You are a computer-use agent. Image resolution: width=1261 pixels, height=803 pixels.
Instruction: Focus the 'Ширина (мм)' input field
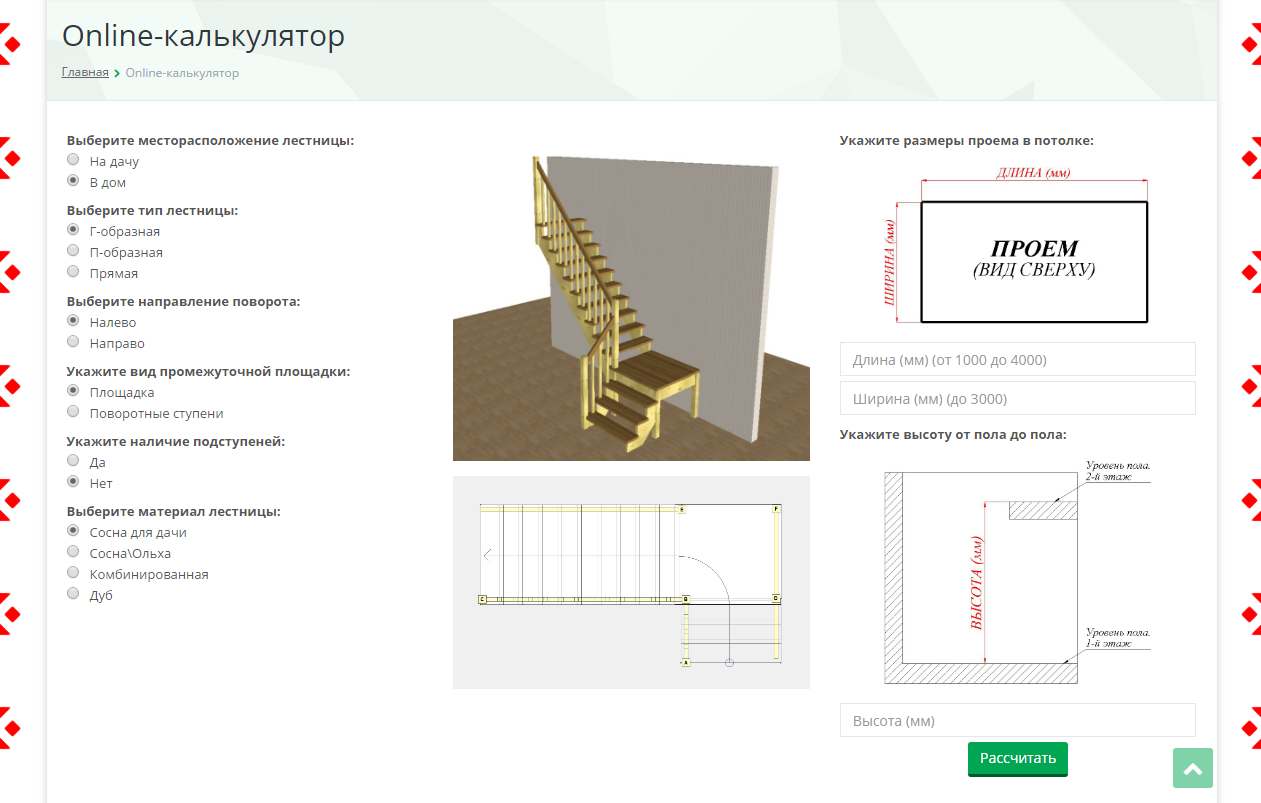[x=1018, y=398]
